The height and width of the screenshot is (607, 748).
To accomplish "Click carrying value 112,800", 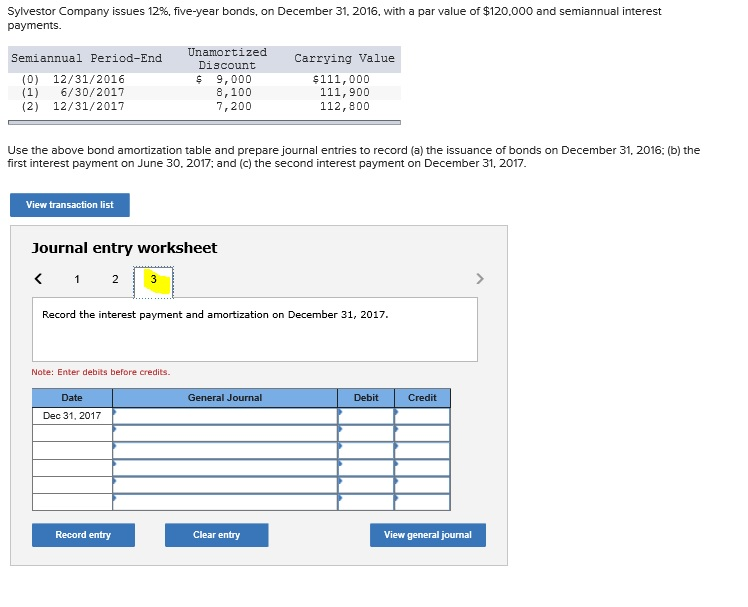I will click(344, 106).
